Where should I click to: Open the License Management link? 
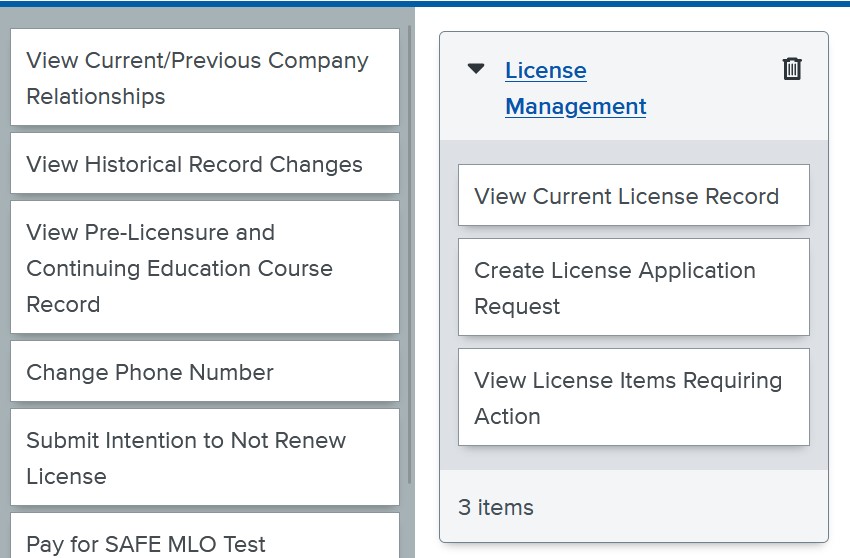point(575,88)
